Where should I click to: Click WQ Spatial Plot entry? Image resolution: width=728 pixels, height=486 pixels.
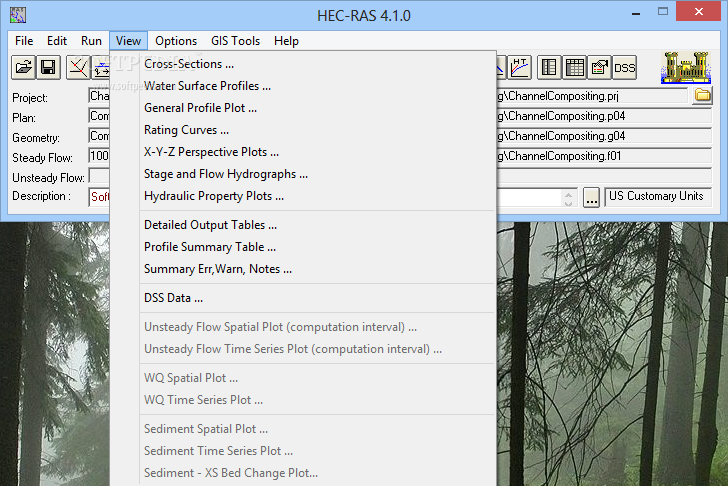click(x=303, y=378)
